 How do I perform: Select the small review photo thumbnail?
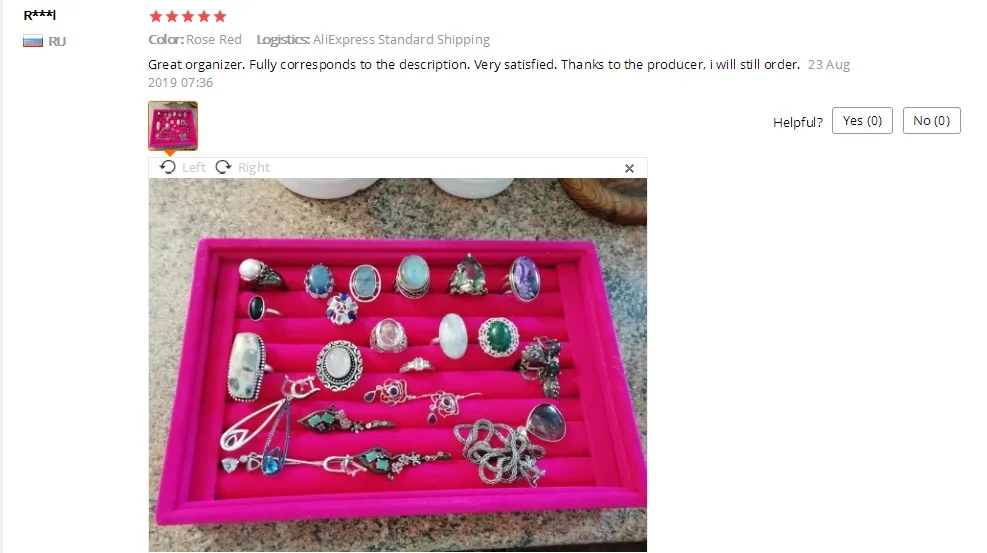click(173, 126)
